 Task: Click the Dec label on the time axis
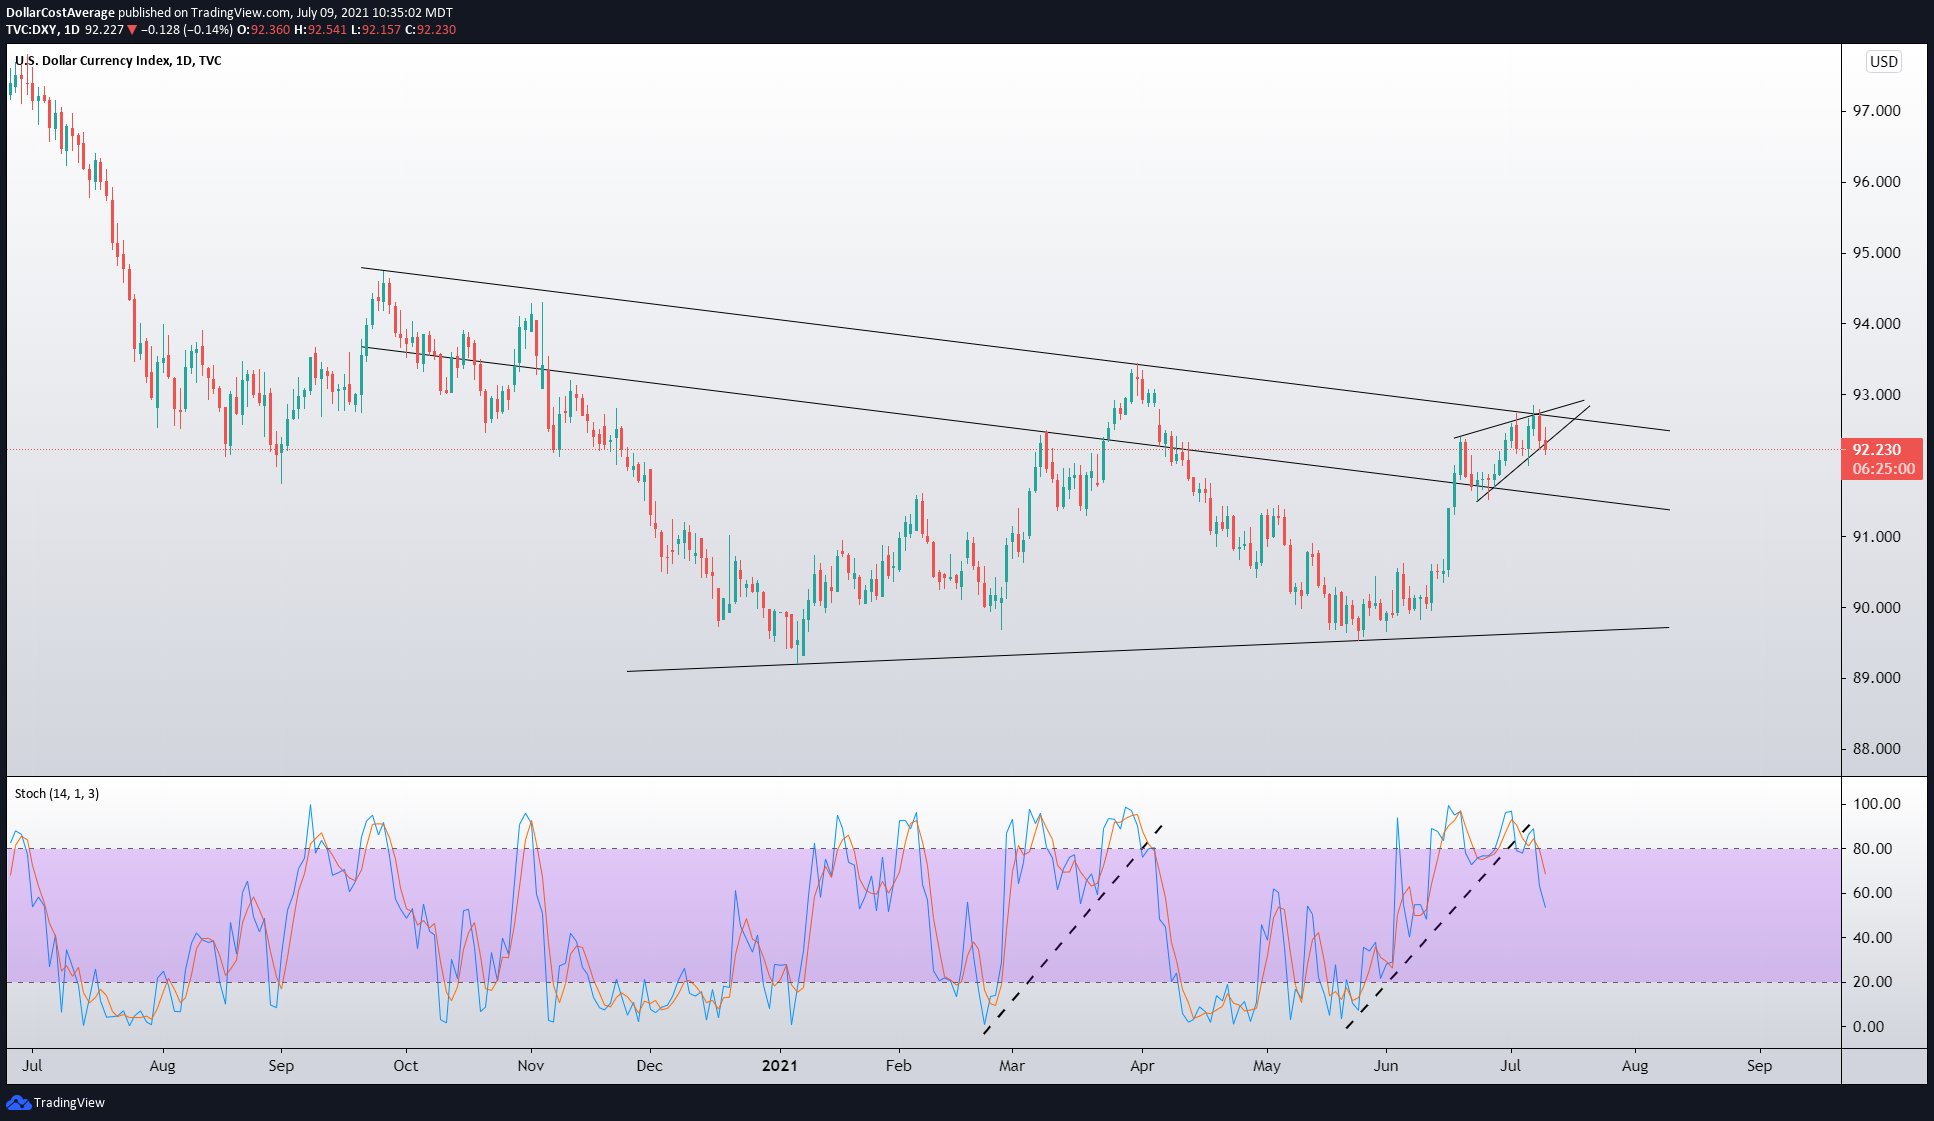click(649, 1065)
